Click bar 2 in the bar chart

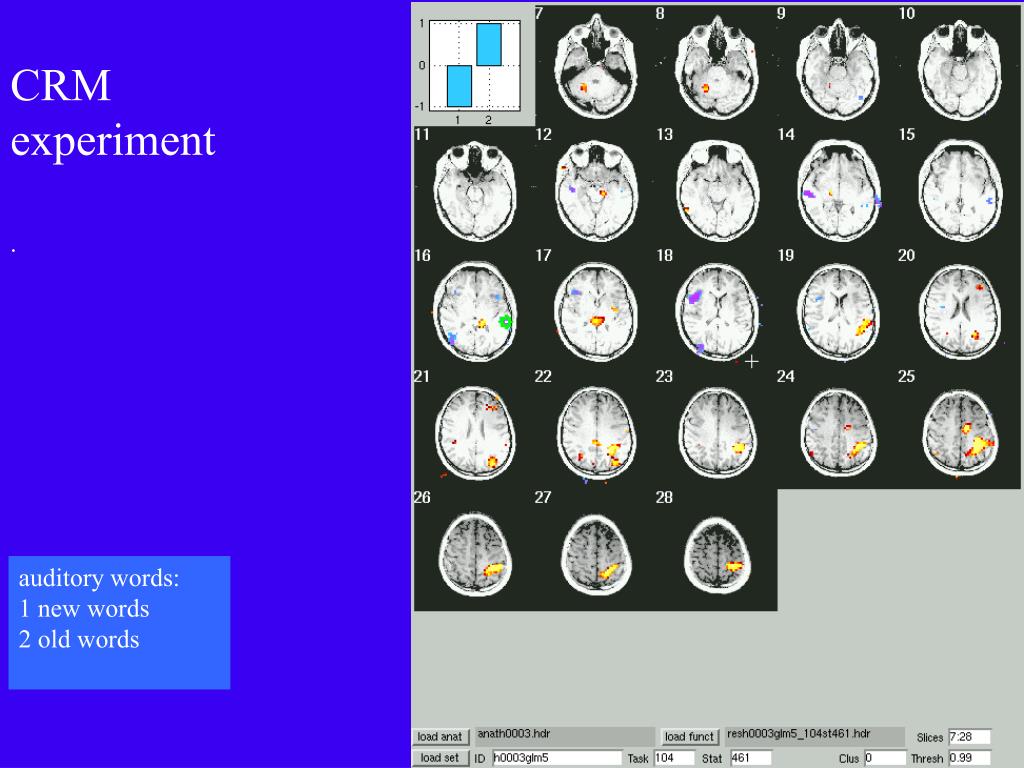[488, 44]
